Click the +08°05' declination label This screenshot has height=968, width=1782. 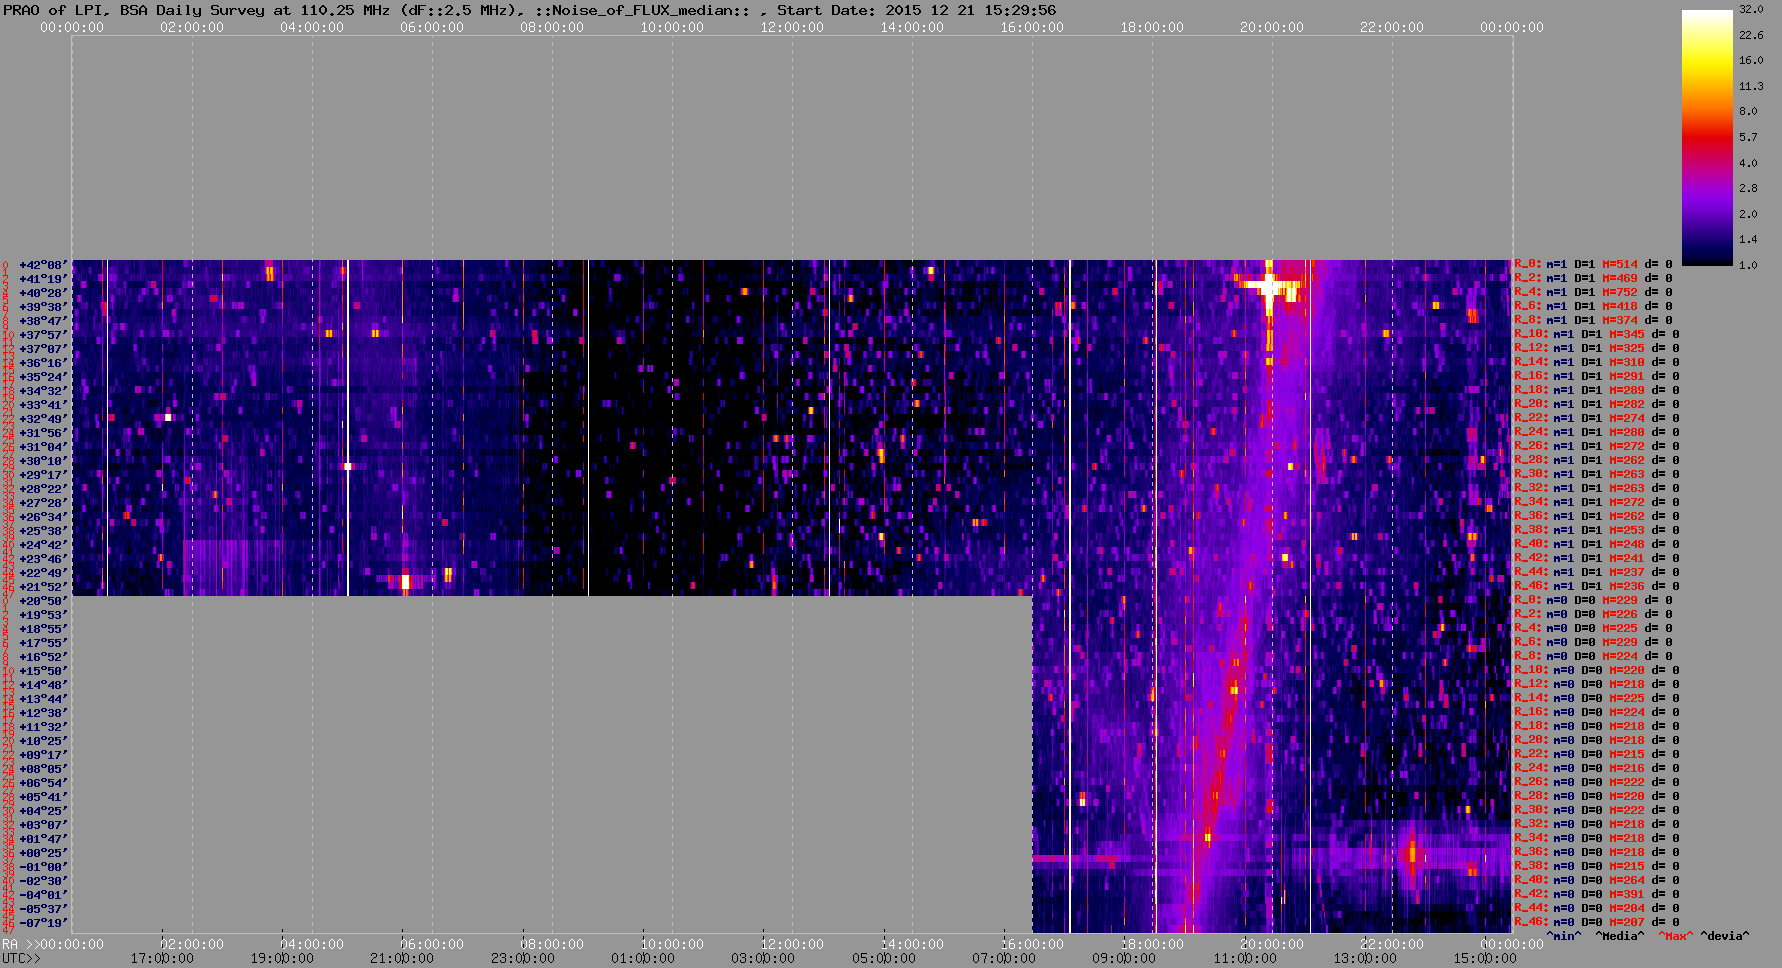tap(43, 769)
